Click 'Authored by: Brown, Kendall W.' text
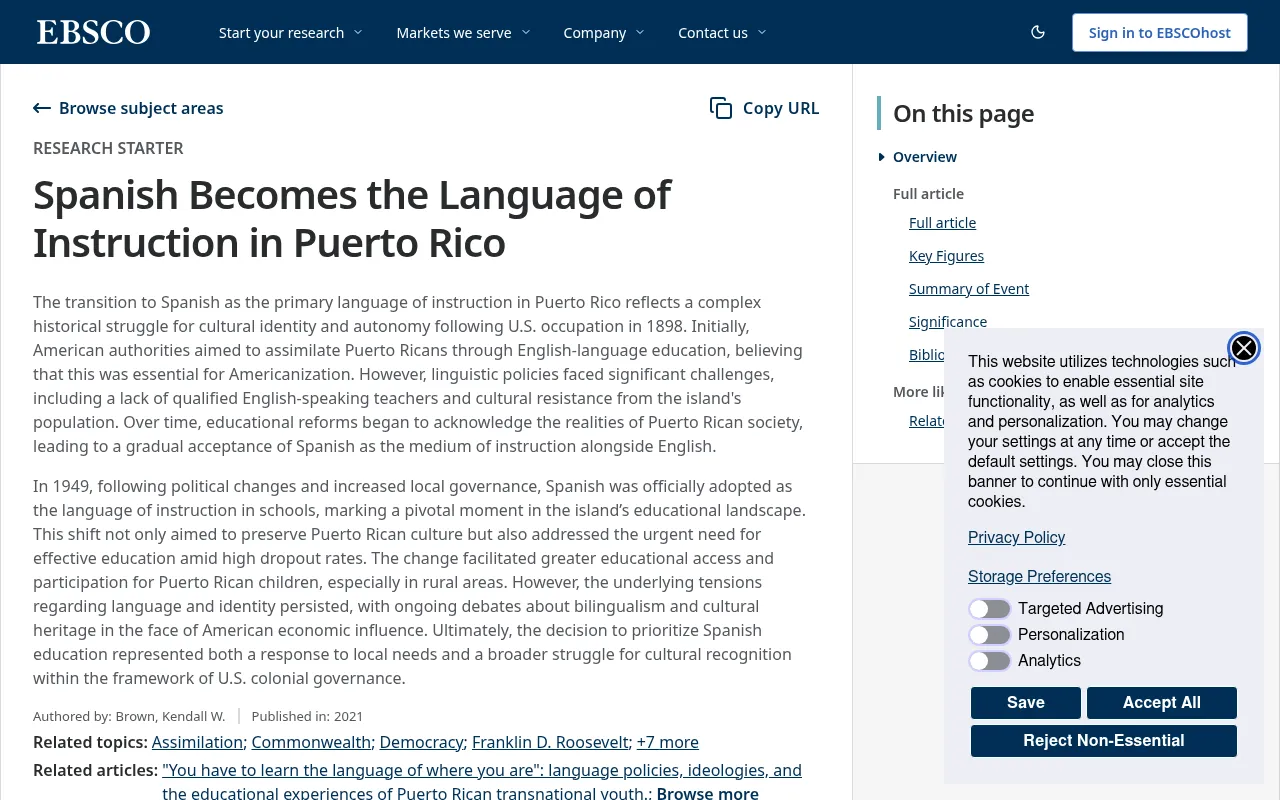The image size is (1280, 800). (129, 716)
